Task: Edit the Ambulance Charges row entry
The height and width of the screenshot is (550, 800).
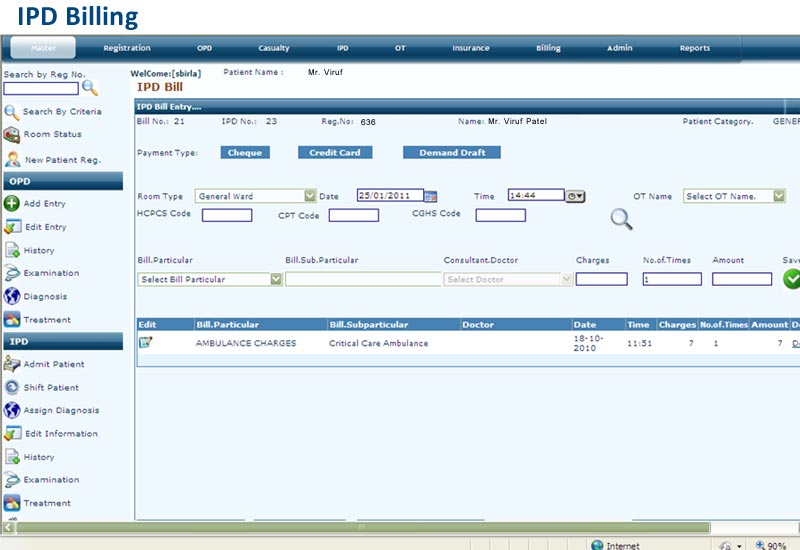Action: coord(145,342)
